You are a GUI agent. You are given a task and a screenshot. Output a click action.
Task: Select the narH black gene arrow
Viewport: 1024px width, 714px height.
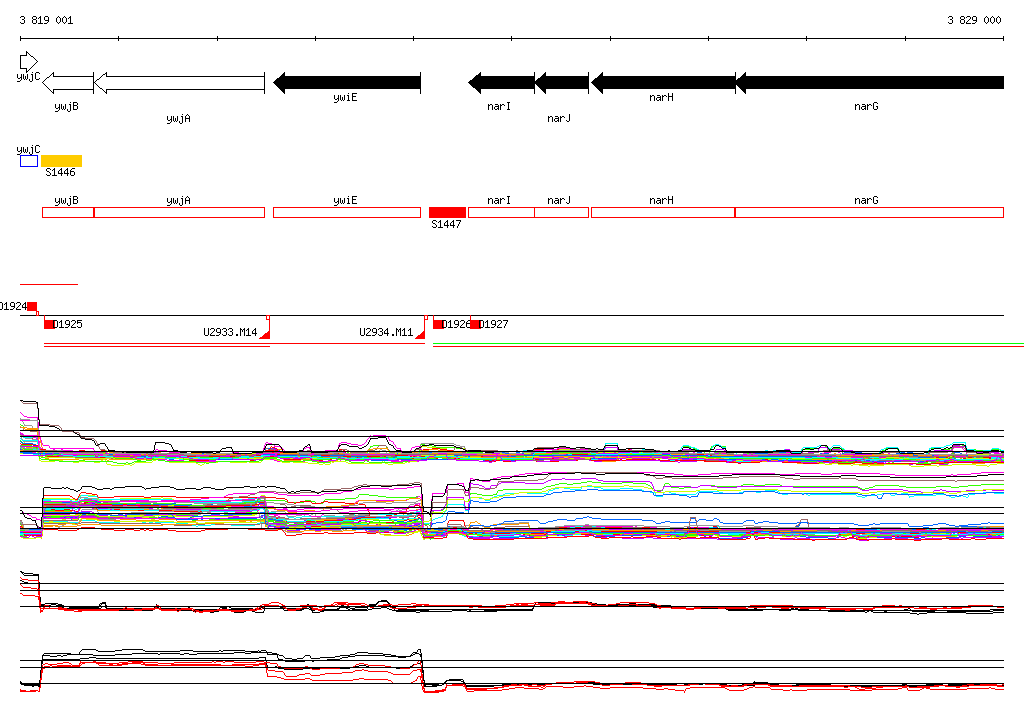[663, 82]
